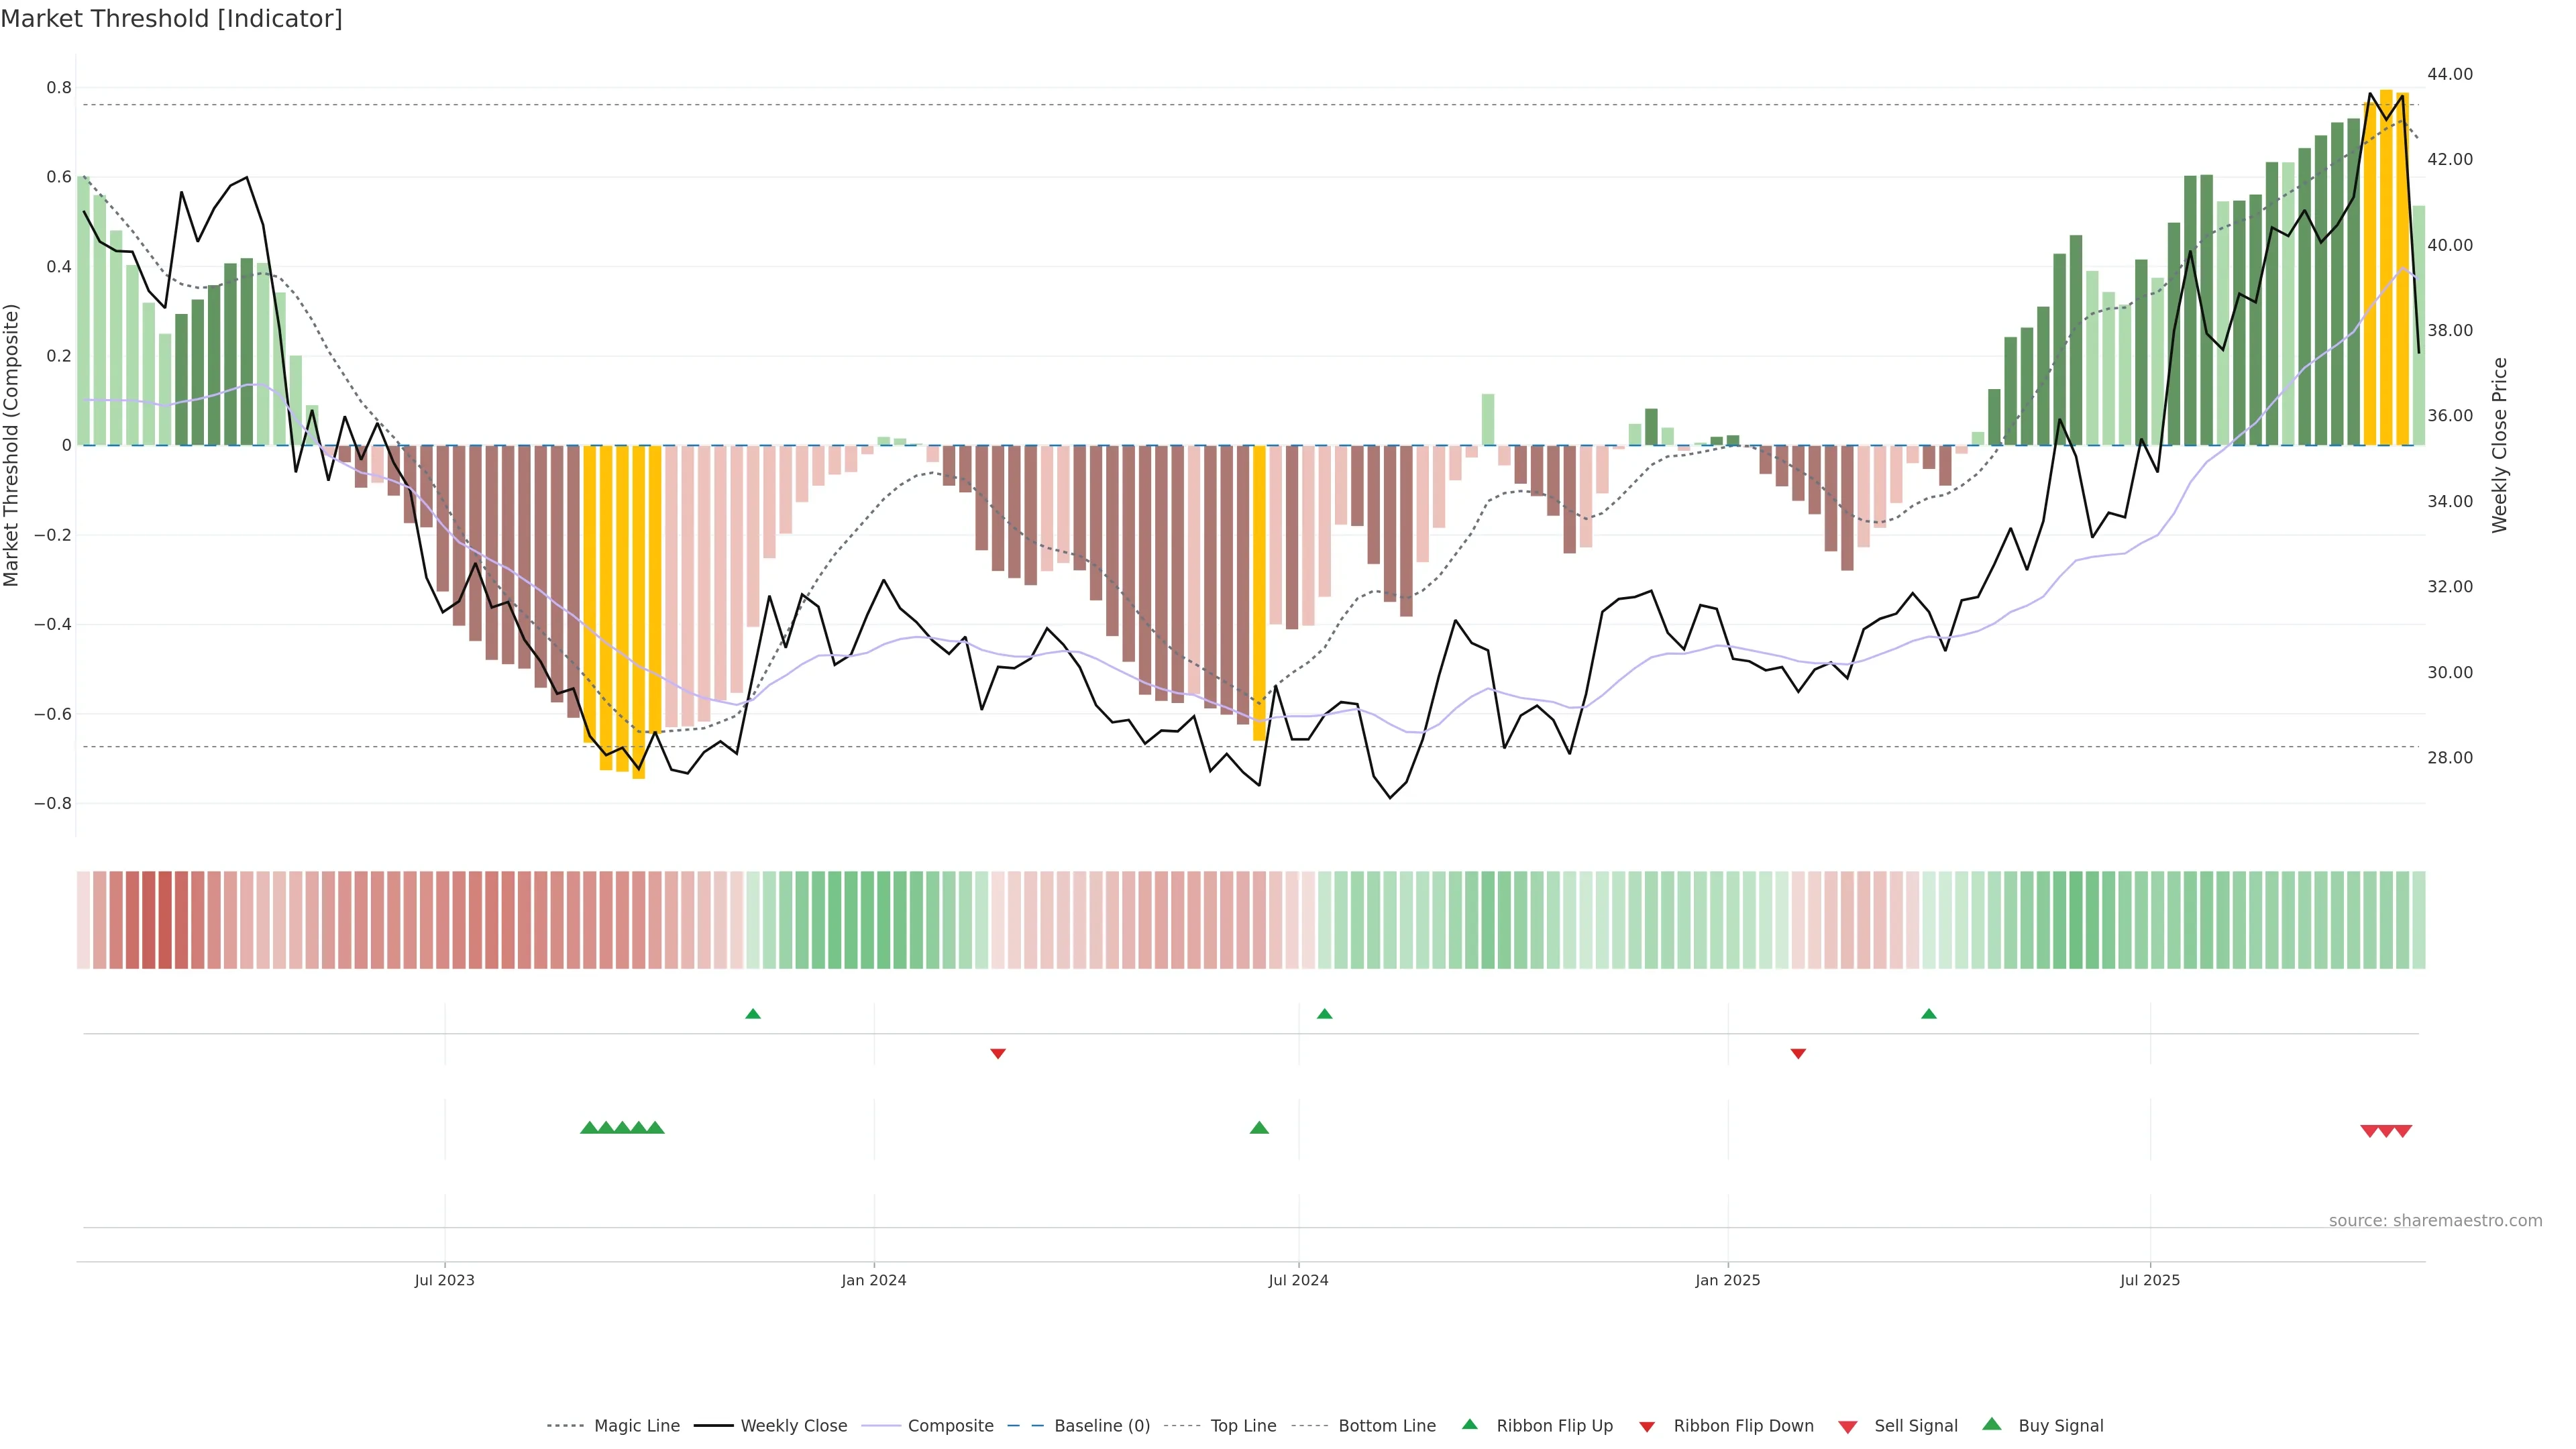Click the Jul 2025 x-axis label
Viewport: 2576px width, 1449px height.
(2150, 1280)
